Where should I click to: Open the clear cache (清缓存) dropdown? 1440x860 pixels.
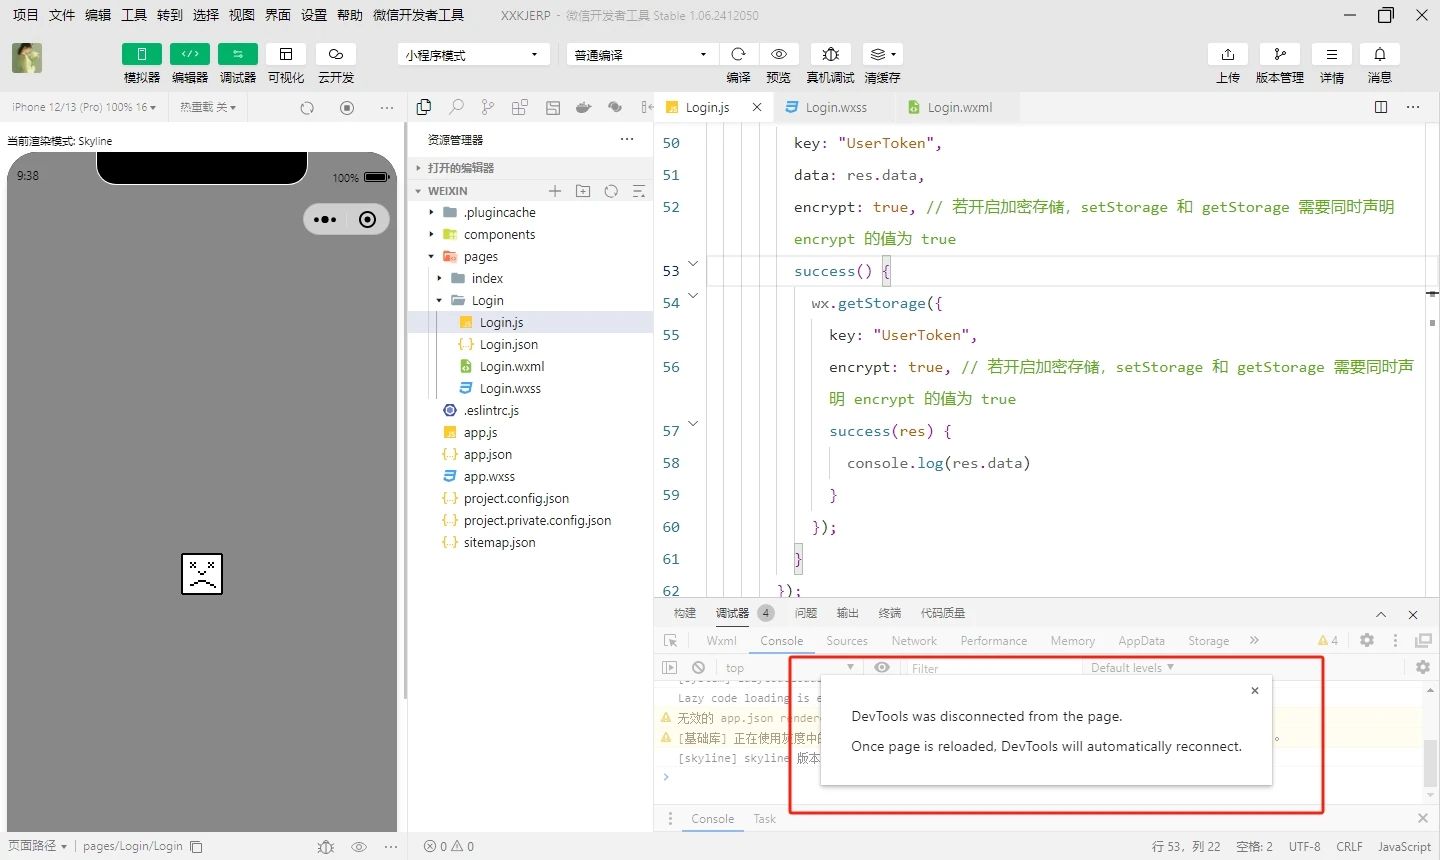[881, 54]
